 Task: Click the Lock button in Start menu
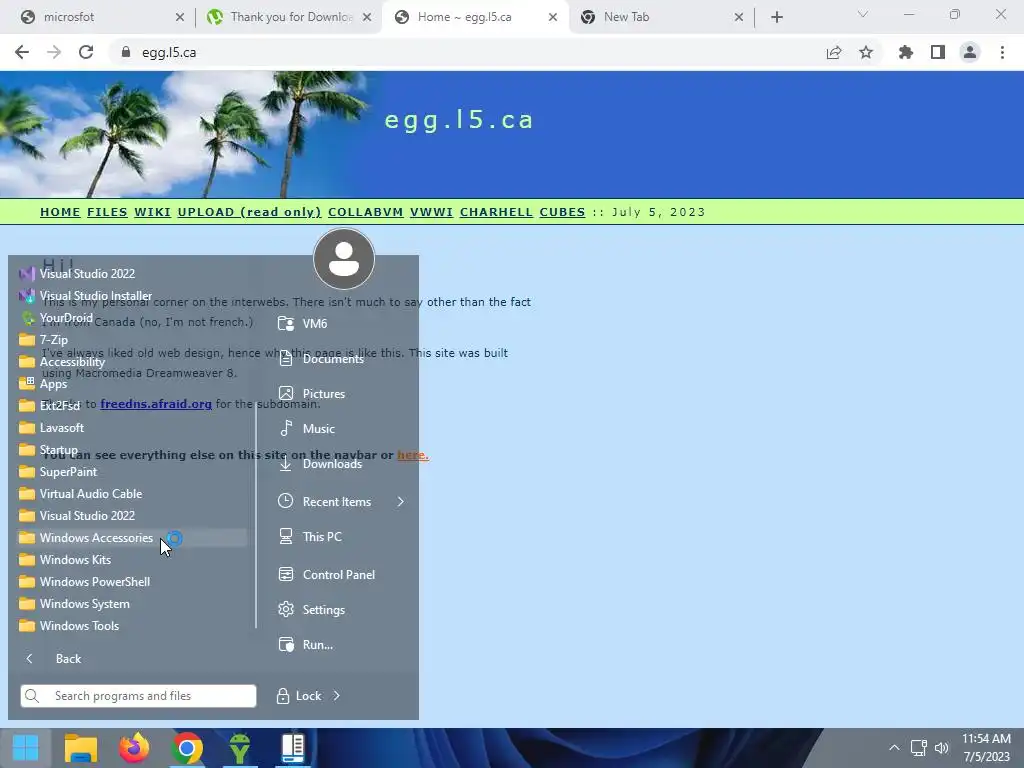(x=299, y=696)
